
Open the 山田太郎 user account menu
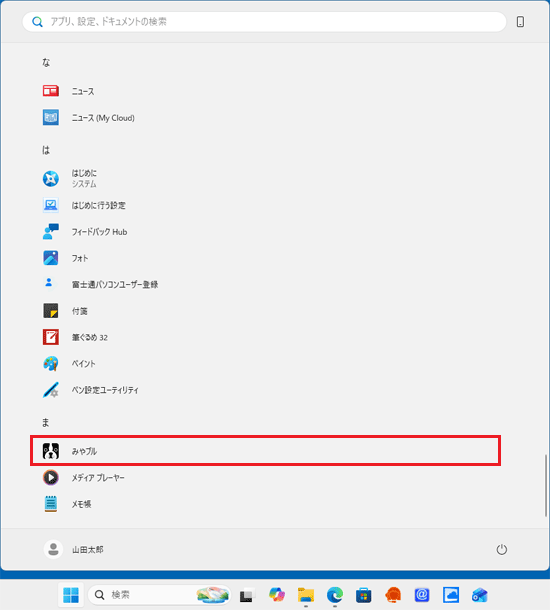point(74,549)
